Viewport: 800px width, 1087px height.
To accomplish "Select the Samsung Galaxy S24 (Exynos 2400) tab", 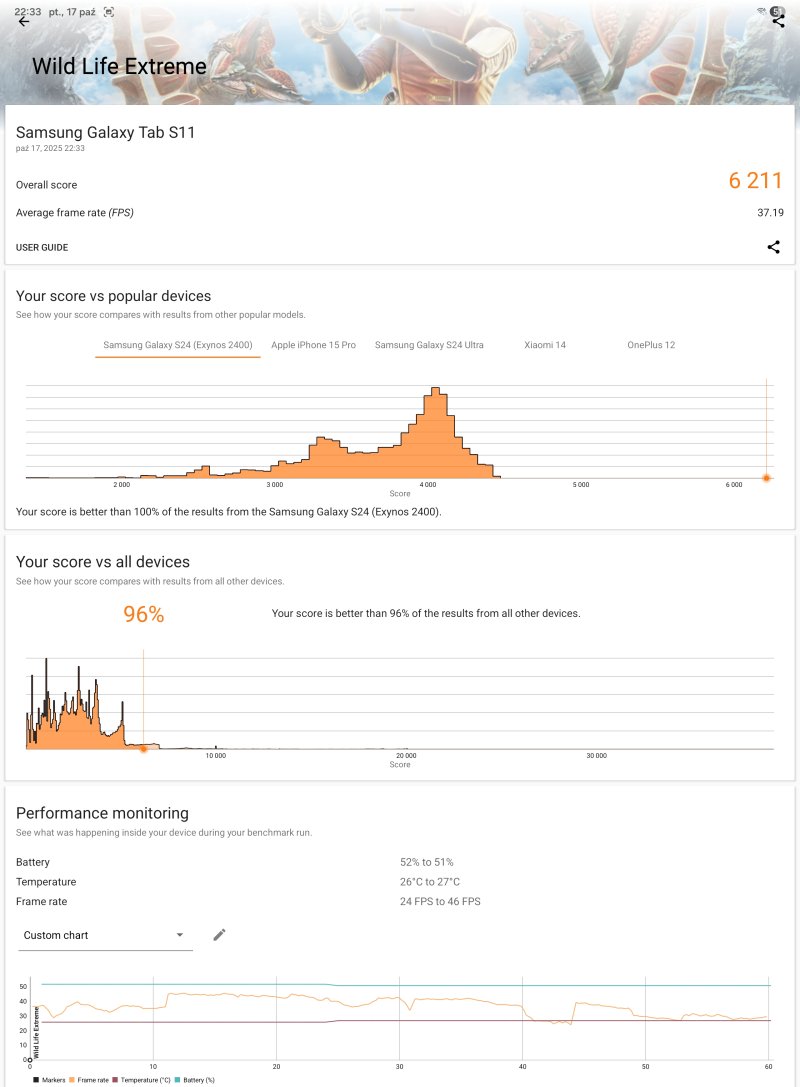I will (178, 345).
